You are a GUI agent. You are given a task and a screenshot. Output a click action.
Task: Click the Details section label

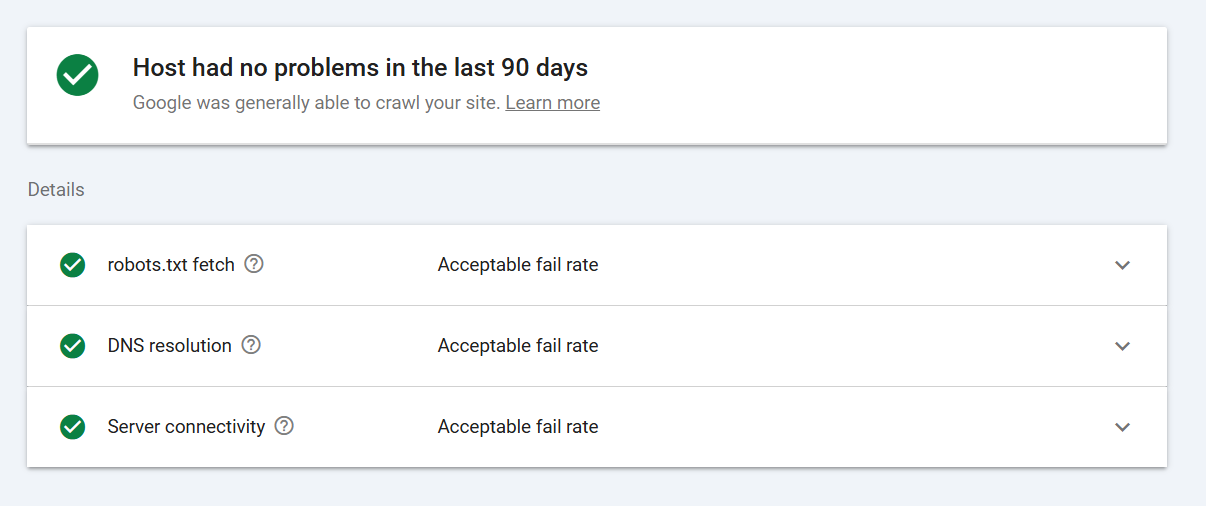[56, 189]
